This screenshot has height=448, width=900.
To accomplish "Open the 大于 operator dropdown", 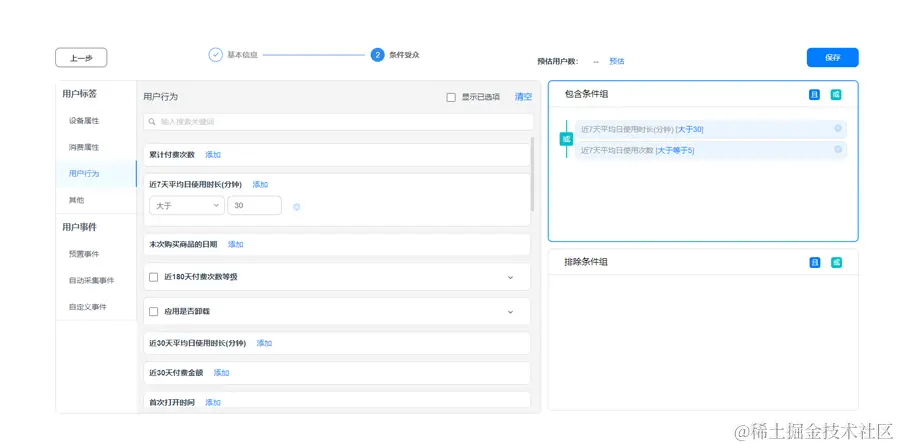I will coord(187,205).
